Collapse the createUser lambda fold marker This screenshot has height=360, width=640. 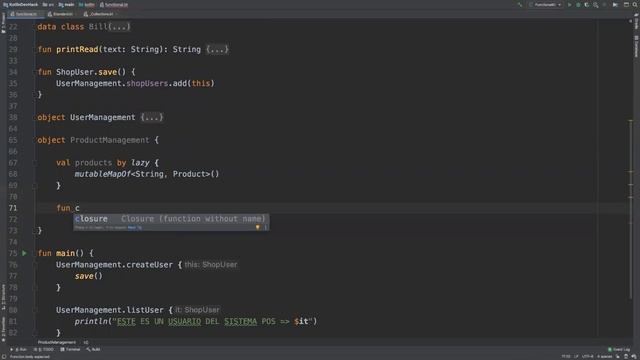click(x=35, y=265)
